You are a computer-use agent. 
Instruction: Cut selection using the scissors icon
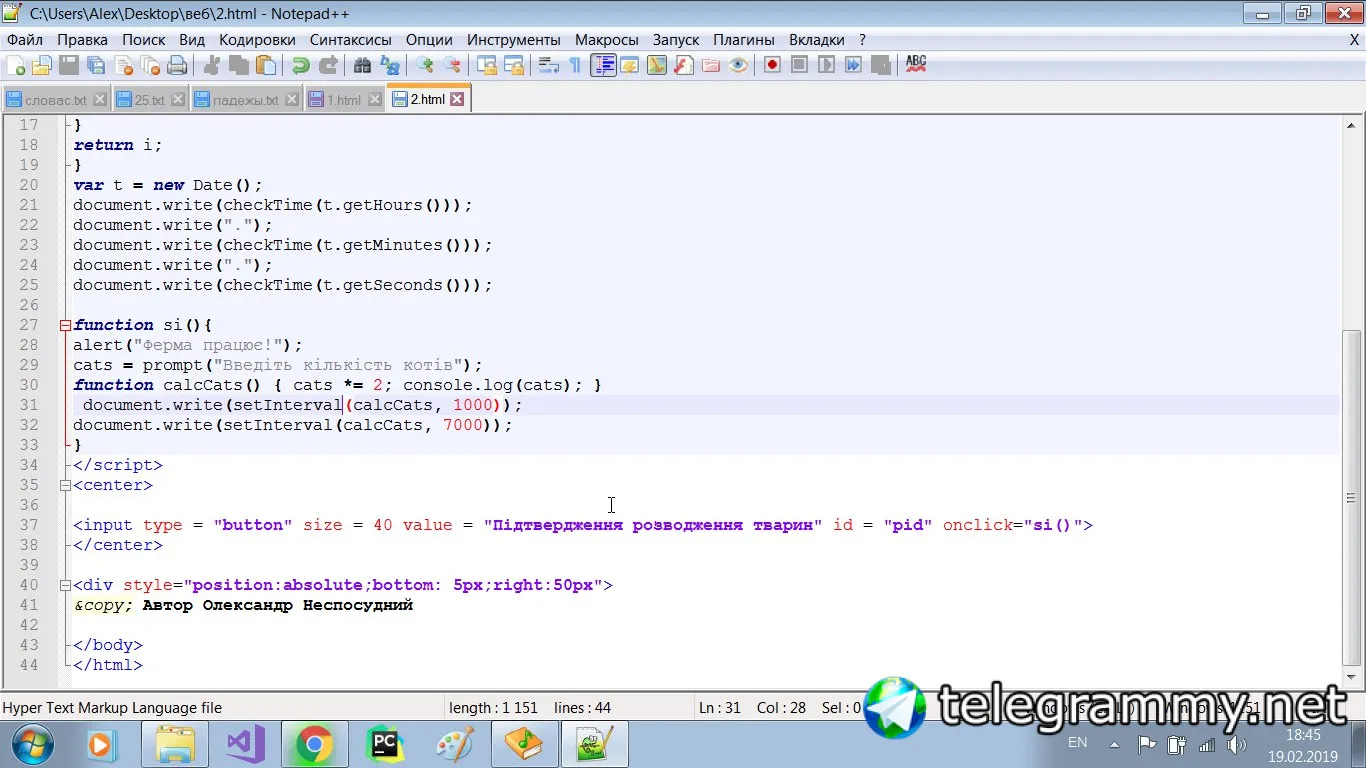[212, 66]
